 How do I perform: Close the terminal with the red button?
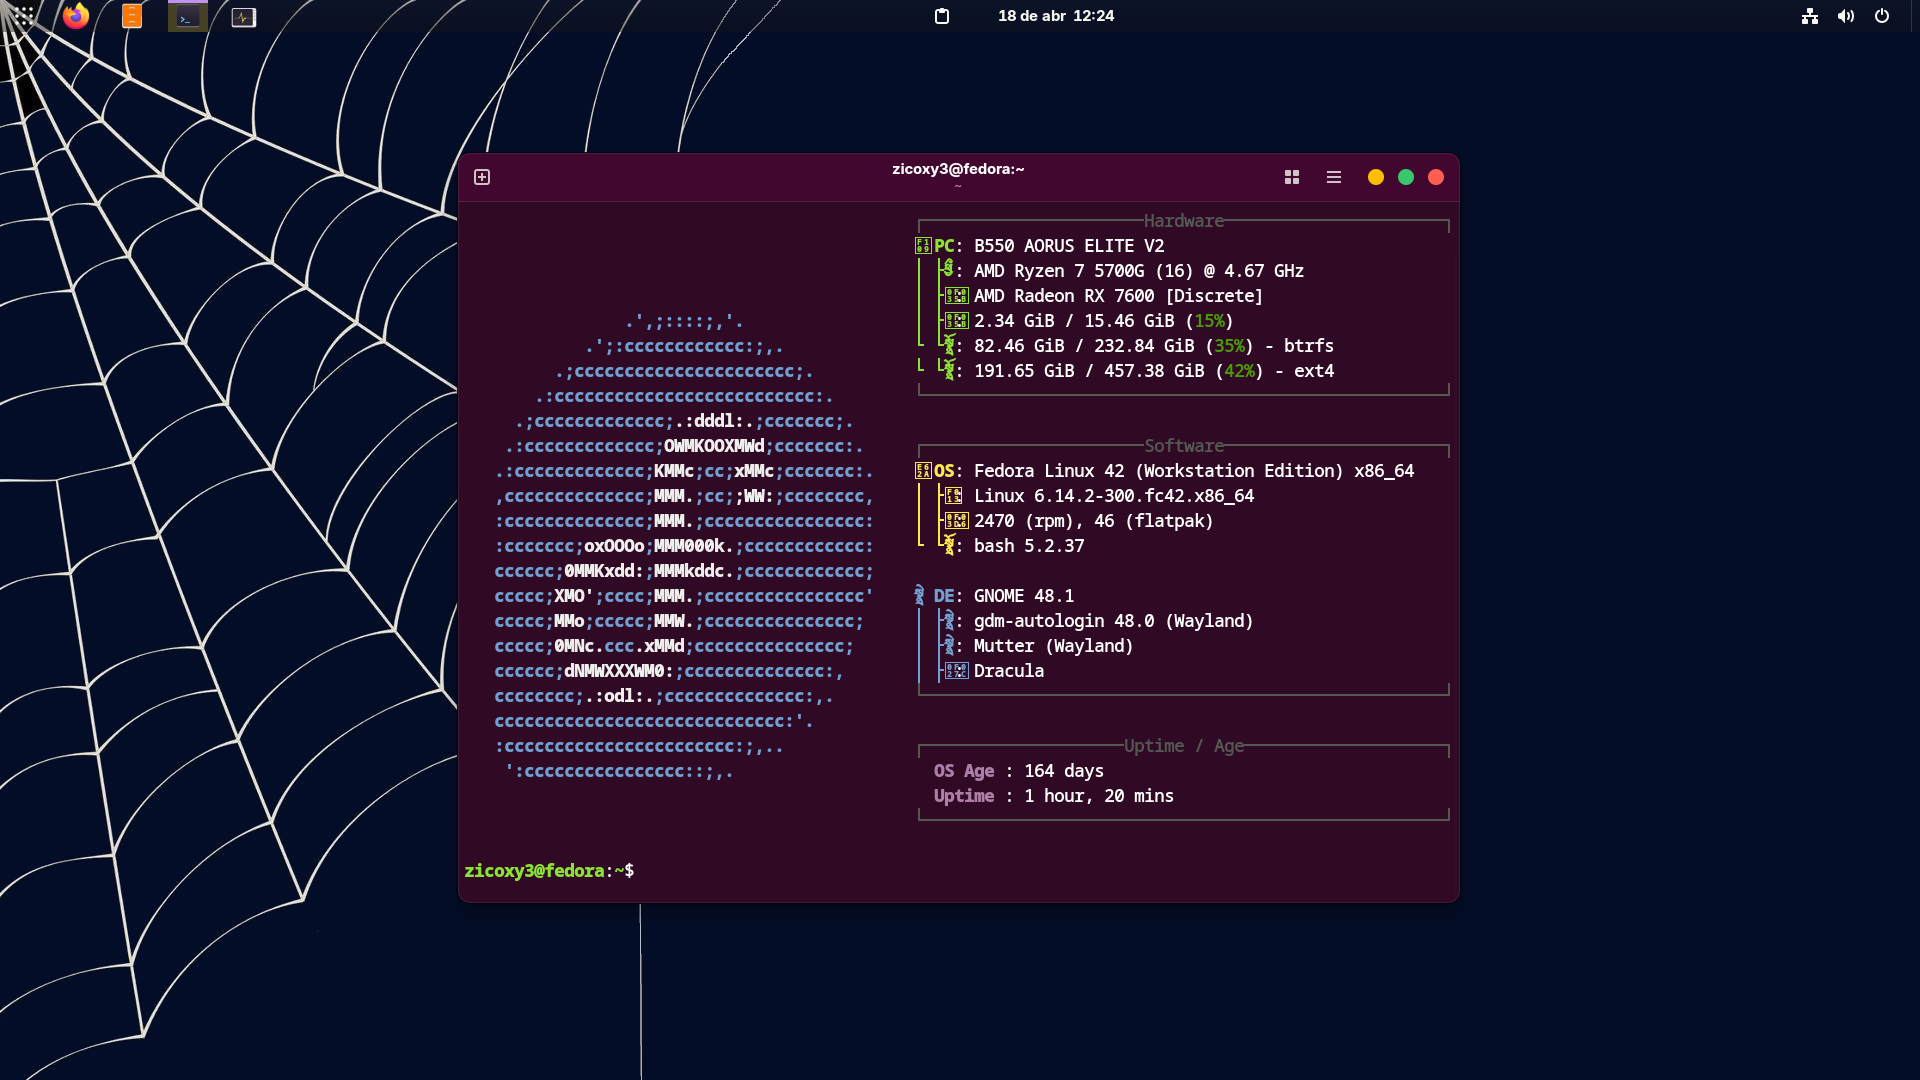pyautogui.click(x=1436, y=177)
